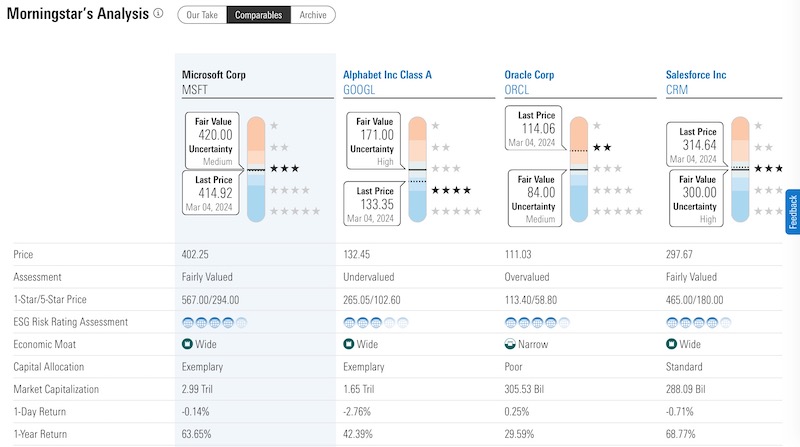Click the info icon beside Morningstar's Analysis
This screenshot has height=447, width=800.
158,15
